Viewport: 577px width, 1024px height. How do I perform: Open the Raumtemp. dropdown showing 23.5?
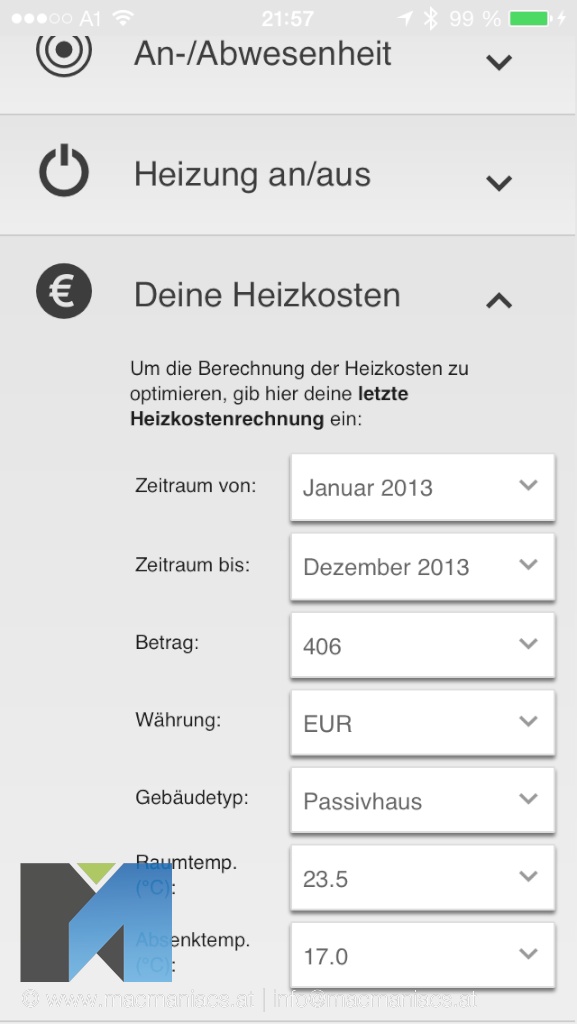coord(423,878)
